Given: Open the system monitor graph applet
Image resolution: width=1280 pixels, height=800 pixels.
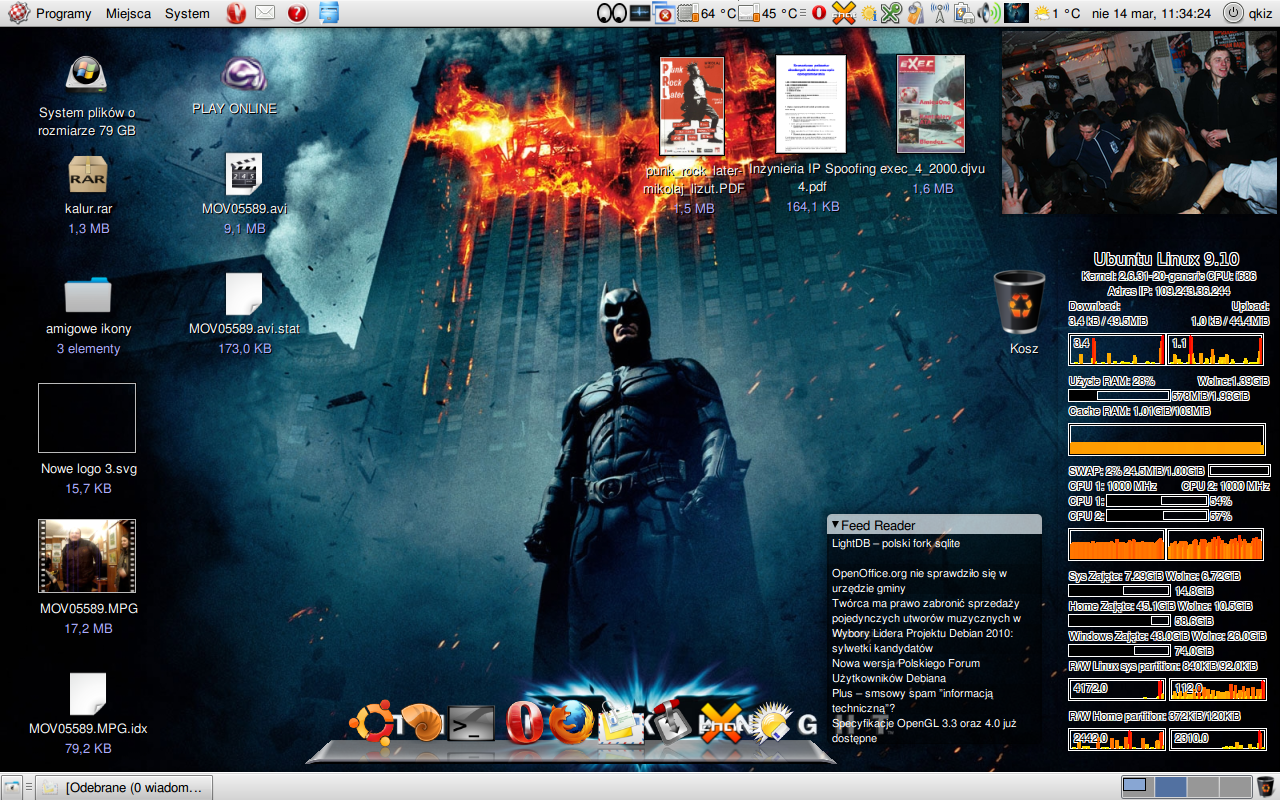Looking at the screenshot, I should click(638, 13).
